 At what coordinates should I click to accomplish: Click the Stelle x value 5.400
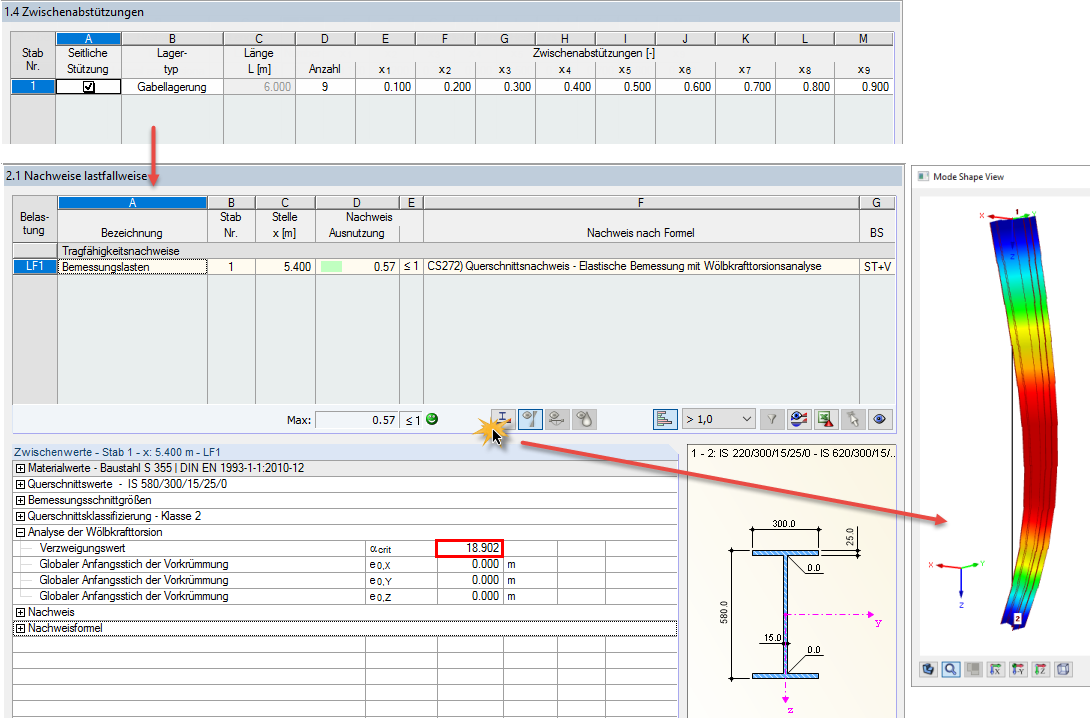[285, 266]
